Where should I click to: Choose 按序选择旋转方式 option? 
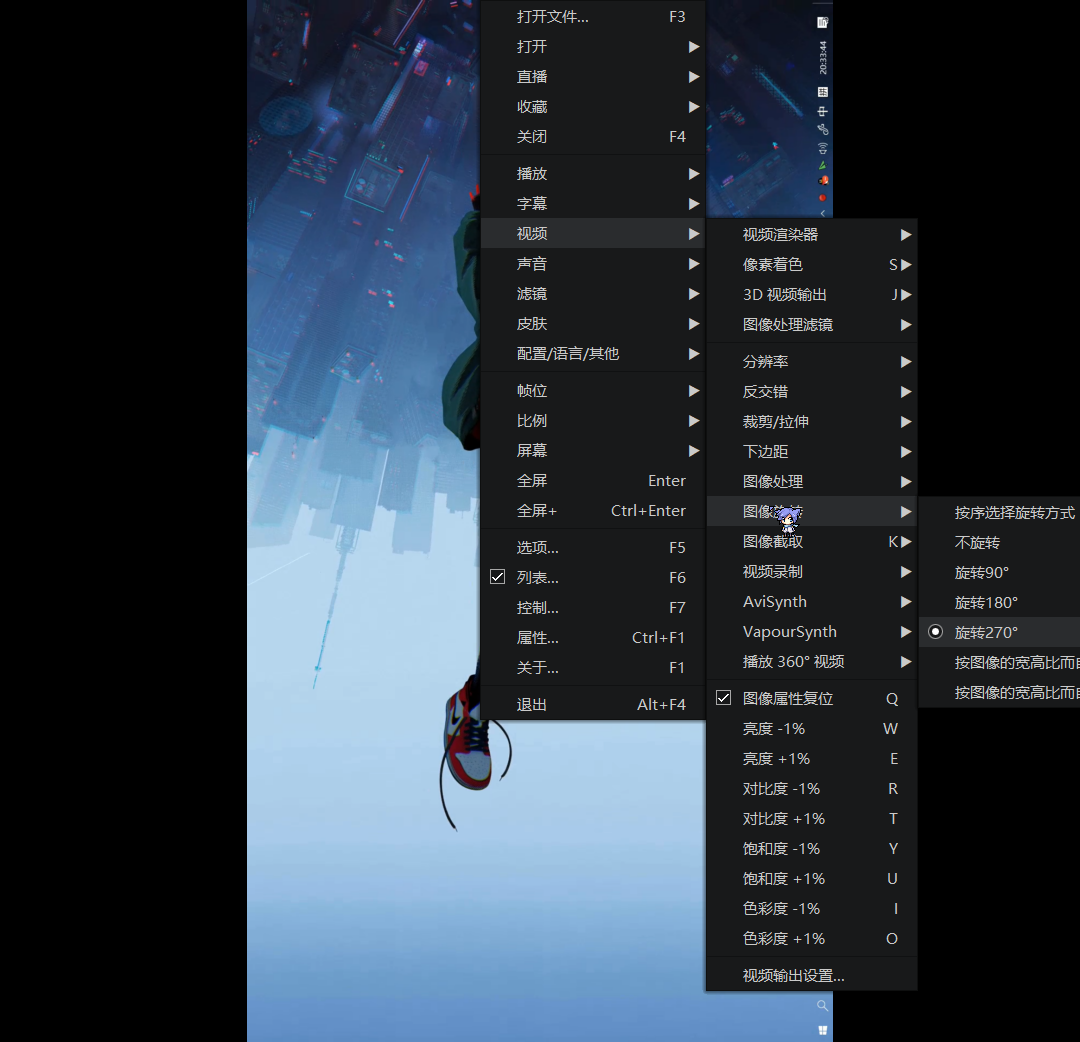coord(999,513)
